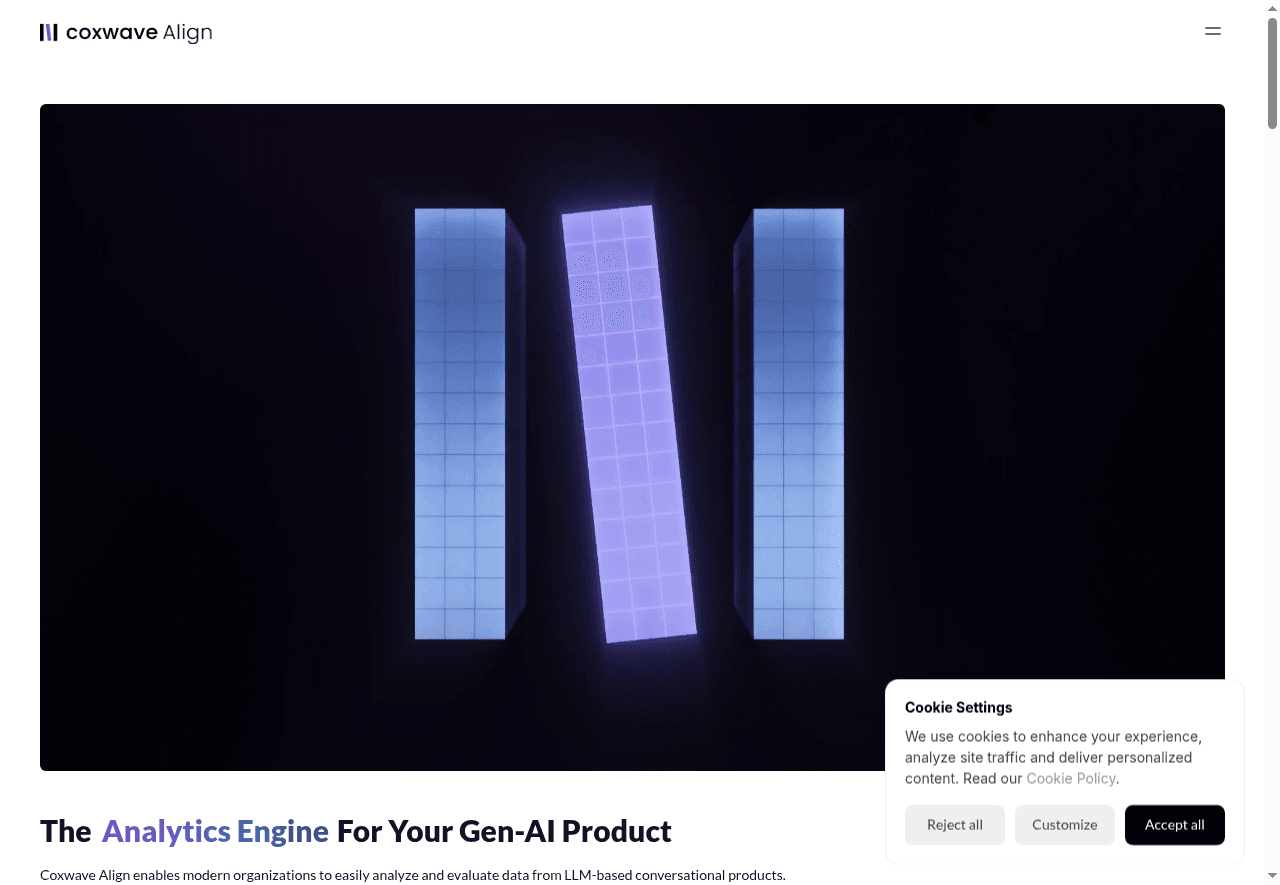Image resolution: width=1280 pixels, height=885 pixels.
Task: Click the purple "Analytics Engine" heading text
Action: [x=215, y=831]
